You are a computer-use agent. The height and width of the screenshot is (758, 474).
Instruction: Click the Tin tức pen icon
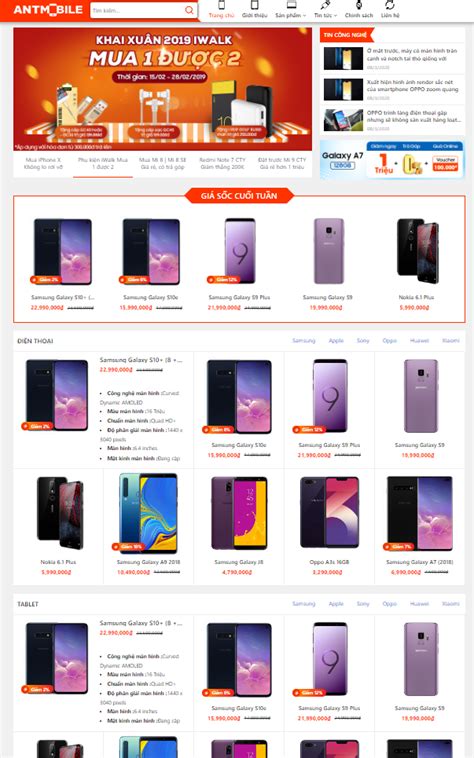coord(325,5)
